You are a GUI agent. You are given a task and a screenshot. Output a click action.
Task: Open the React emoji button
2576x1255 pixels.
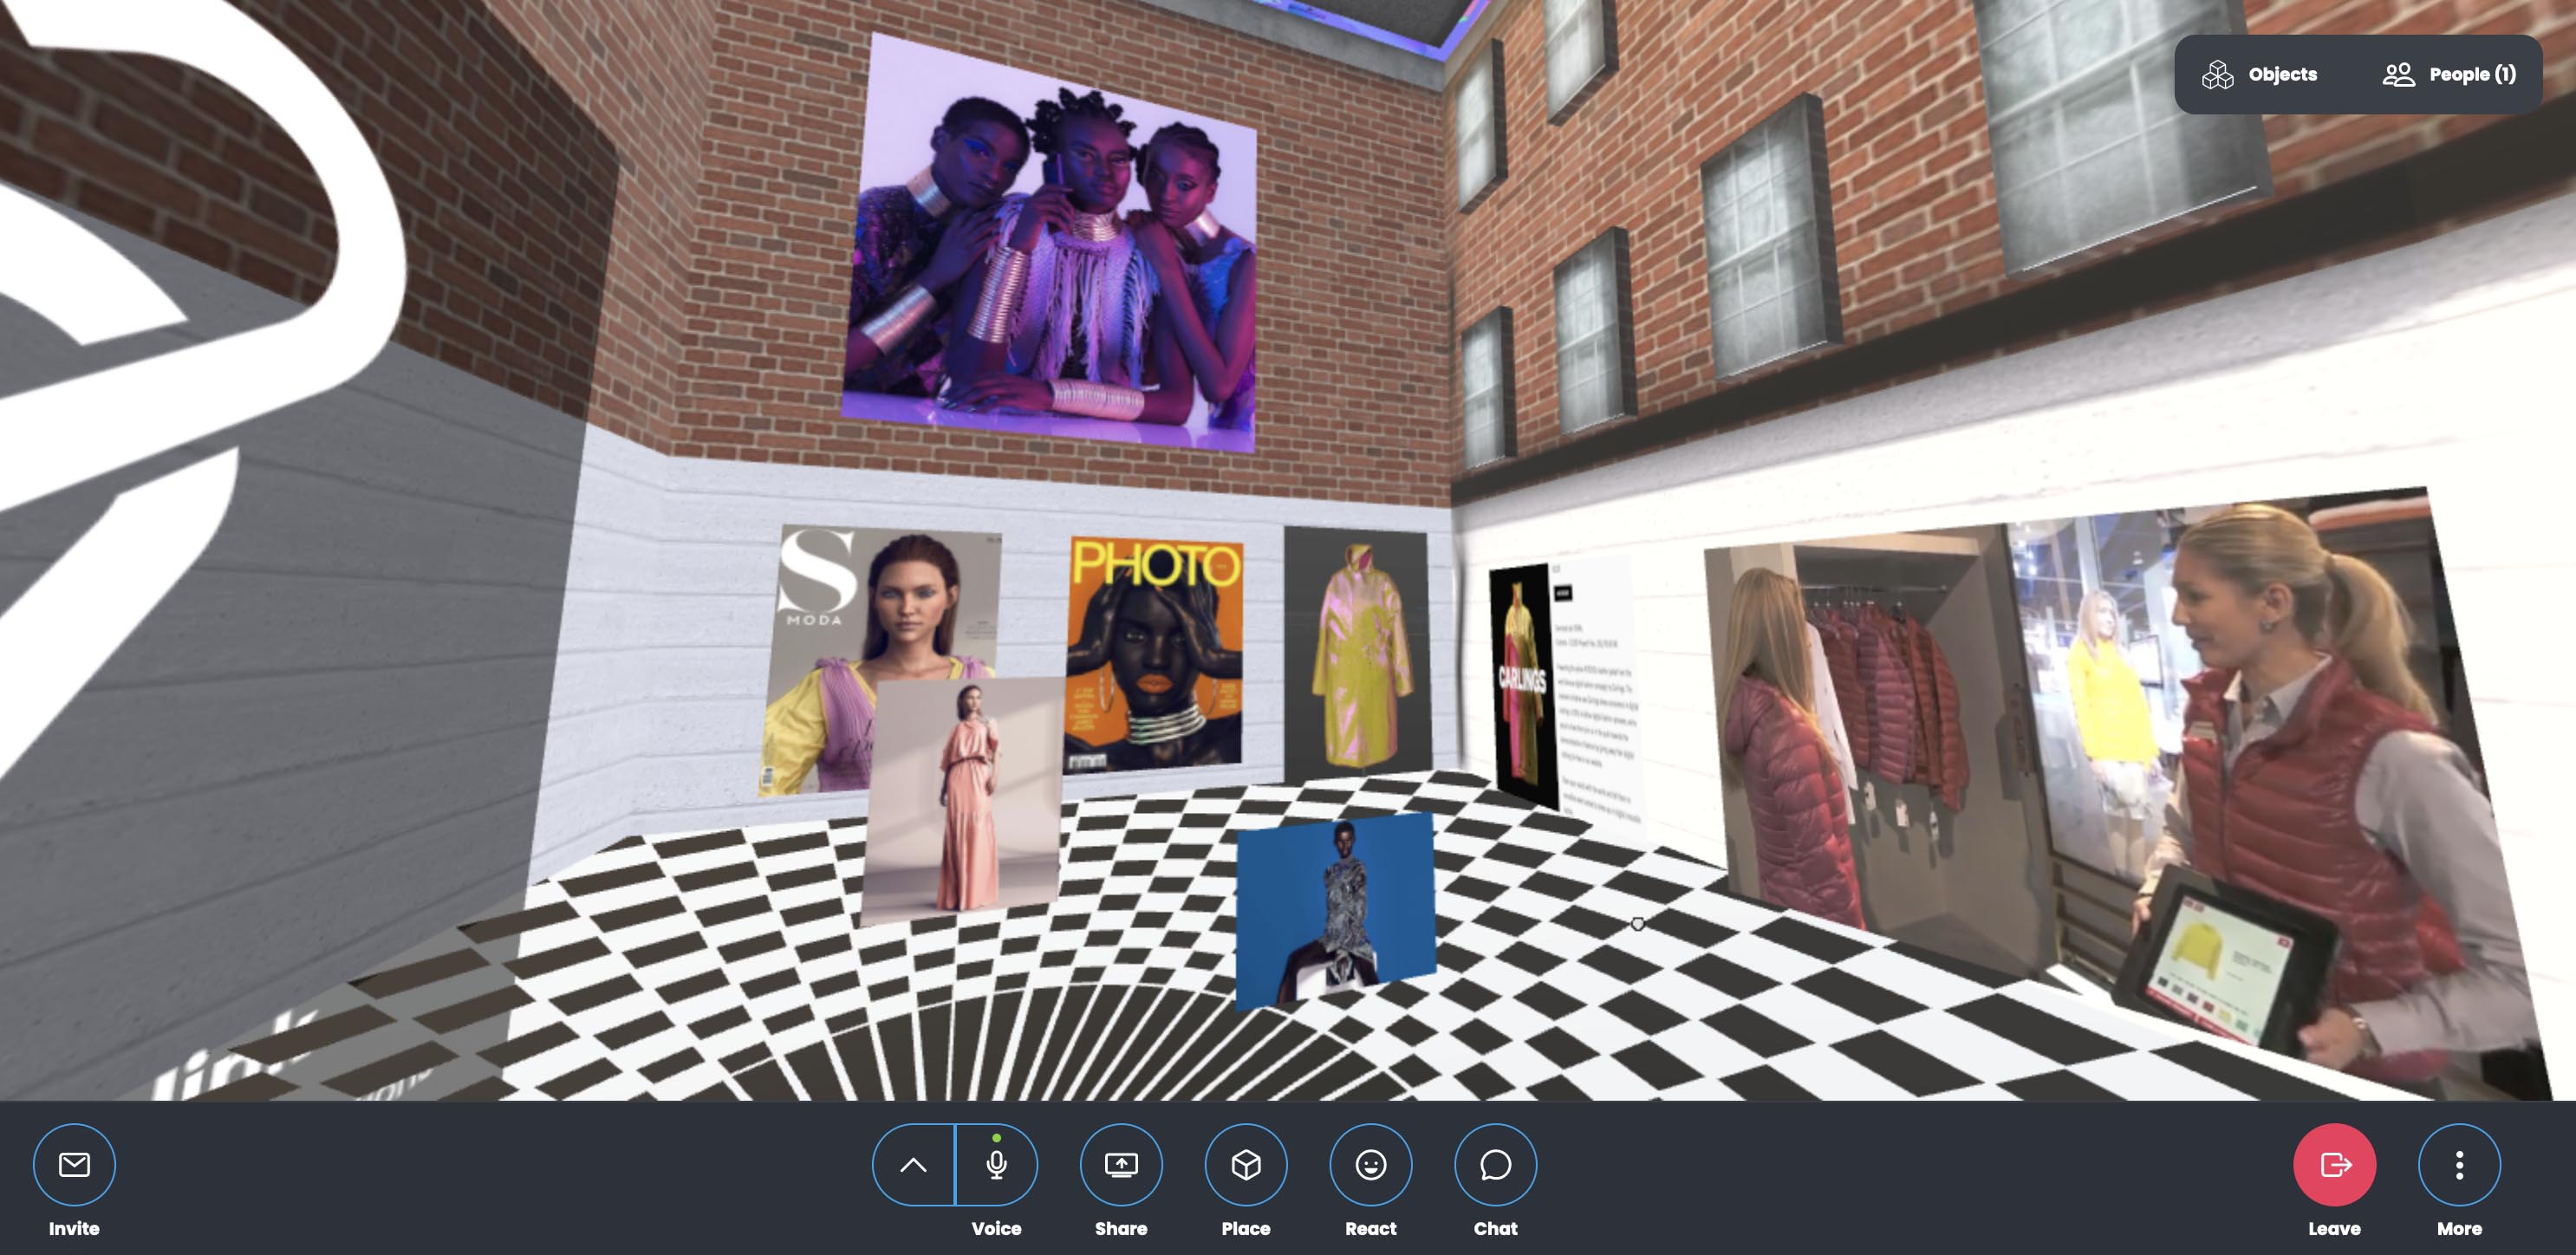point(1370,1165)
